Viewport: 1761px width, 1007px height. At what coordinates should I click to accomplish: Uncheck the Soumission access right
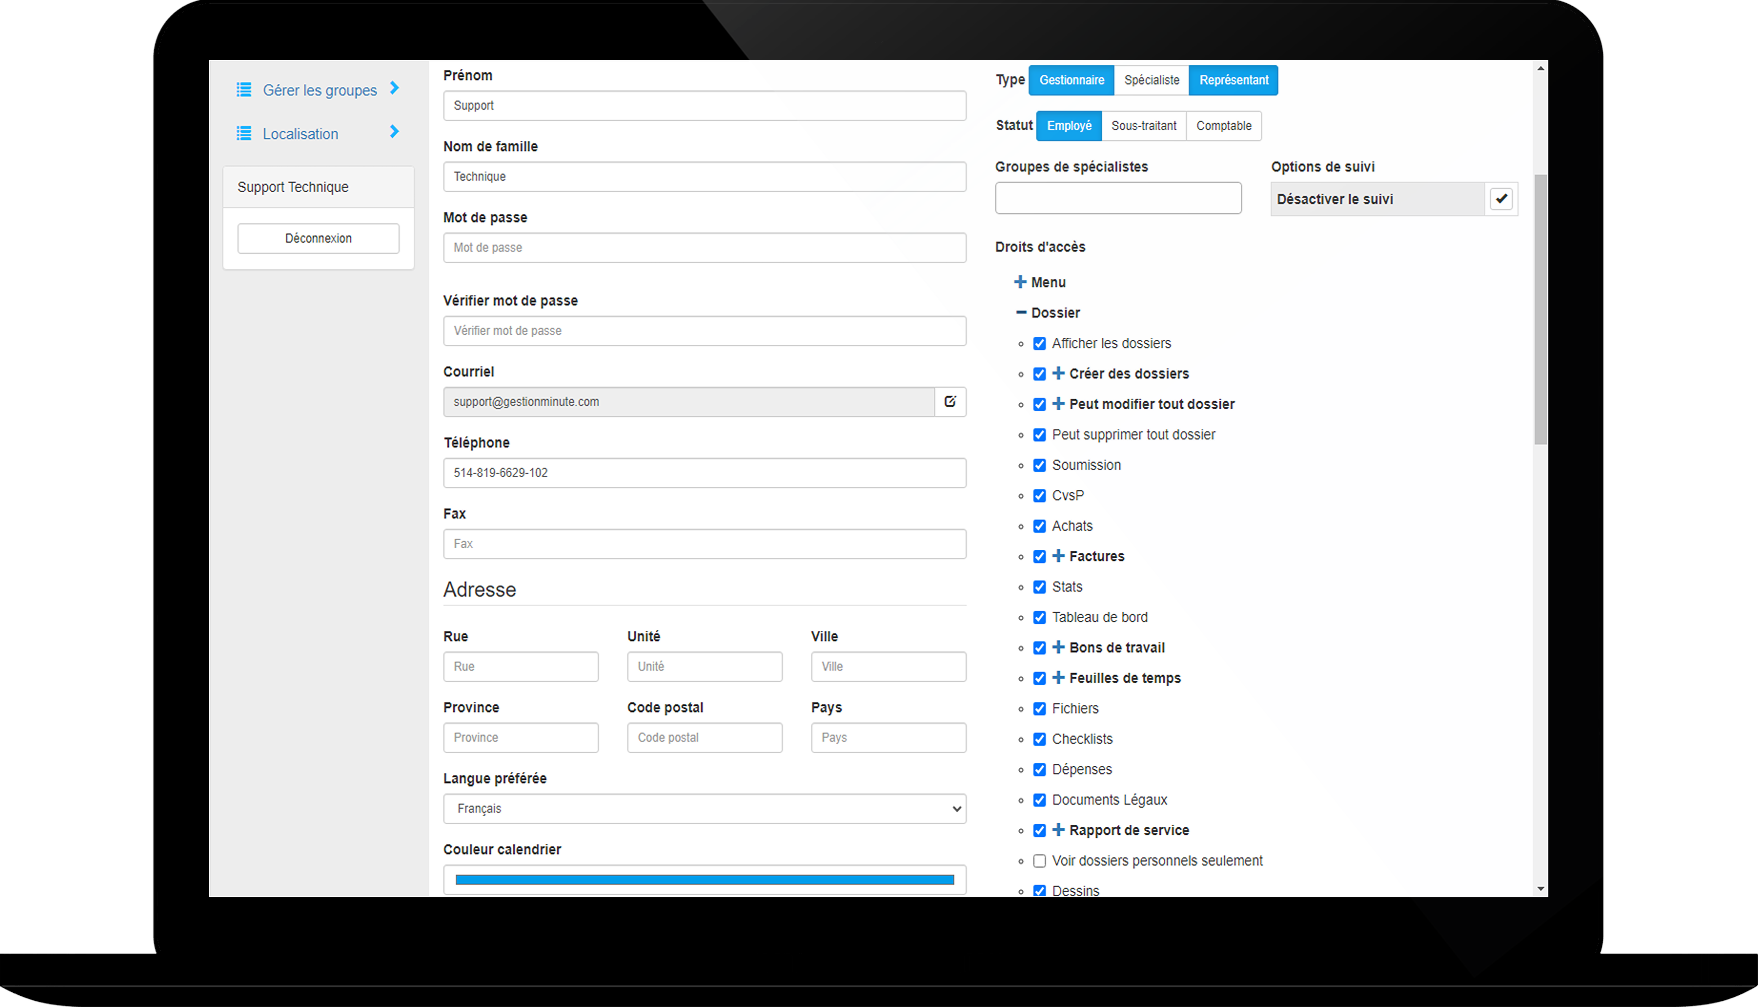[1040, 465]
